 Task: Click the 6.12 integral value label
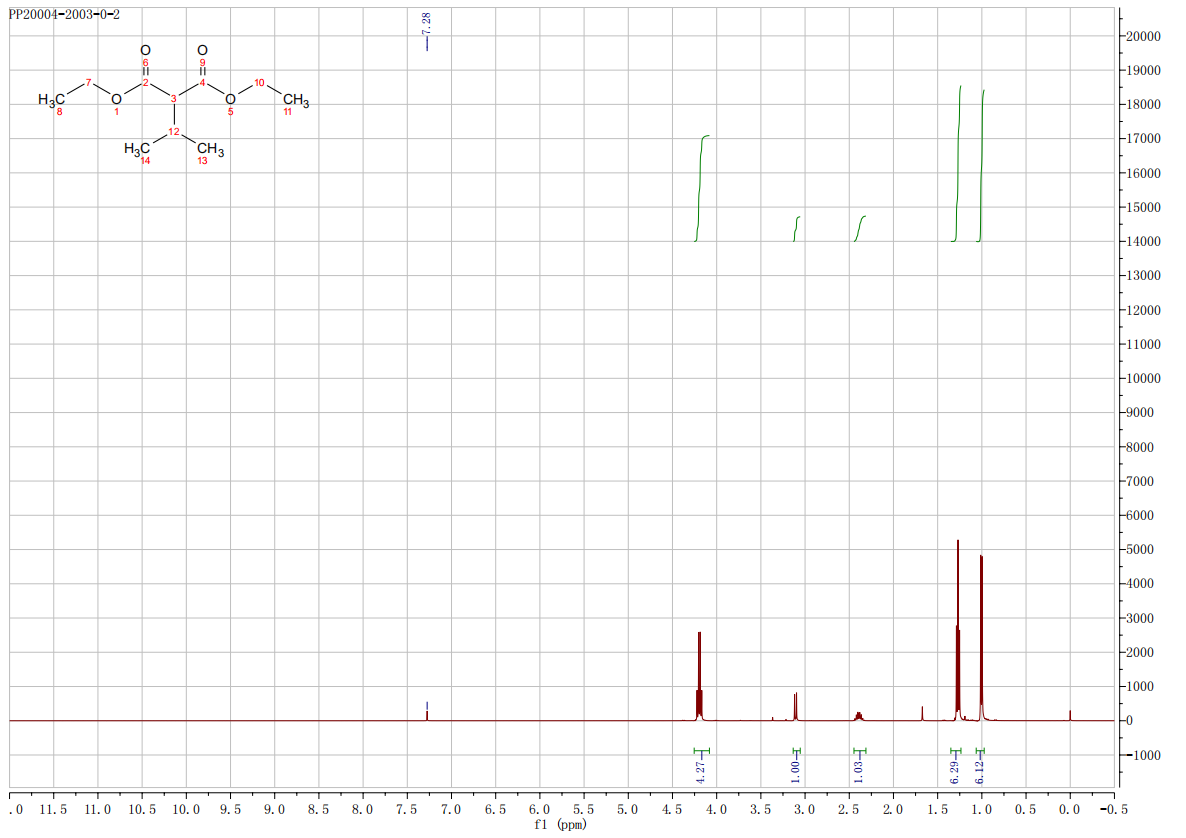coord(980,771)
